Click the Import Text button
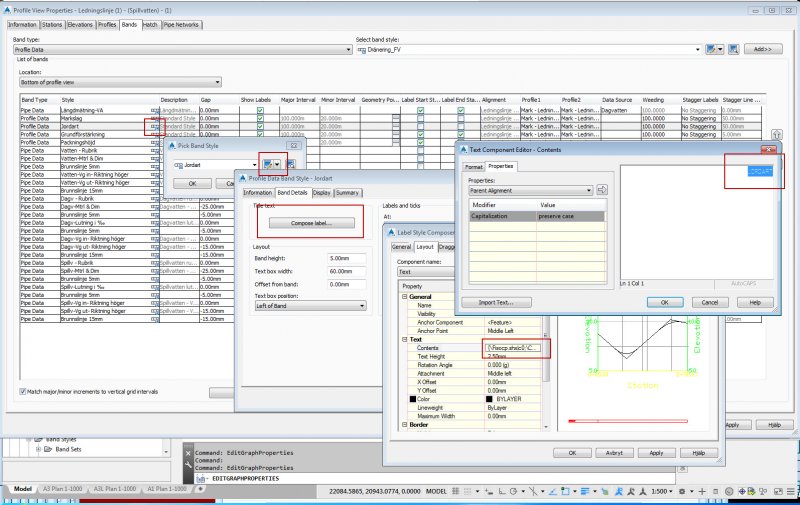Viewport: 800px width, 505px height. (x=495, y=301)
